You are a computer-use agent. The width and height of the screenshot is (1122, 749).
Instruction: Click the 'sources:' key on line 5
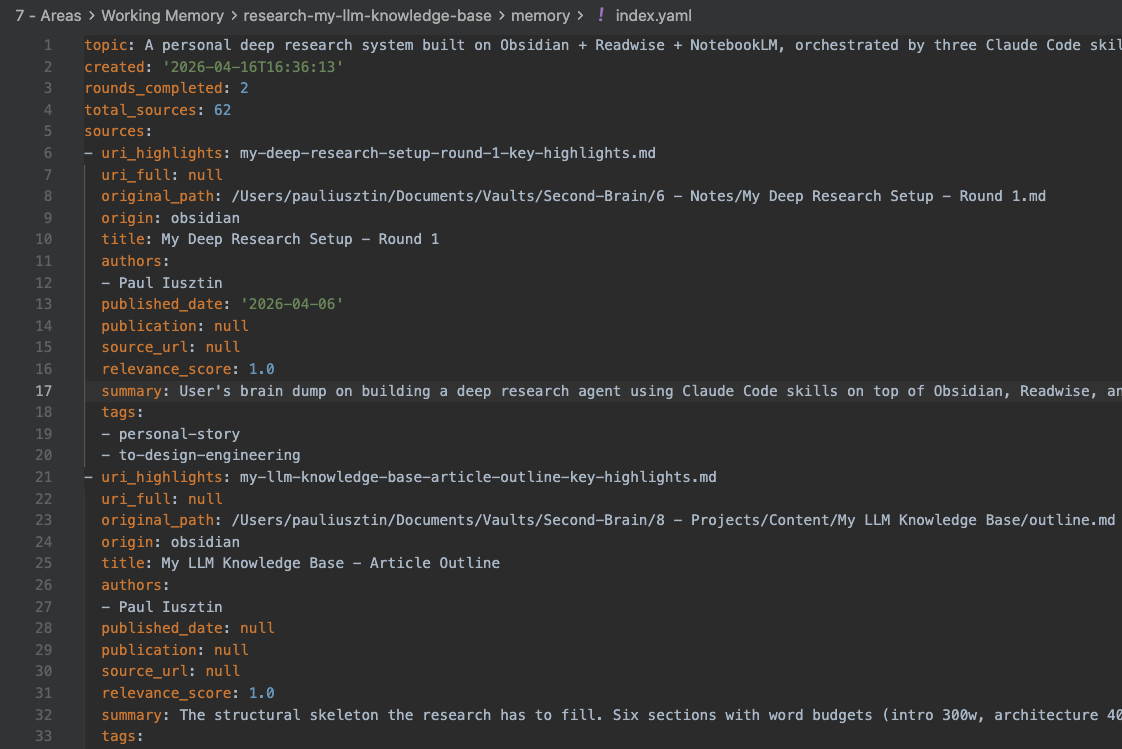coord(118,132)
